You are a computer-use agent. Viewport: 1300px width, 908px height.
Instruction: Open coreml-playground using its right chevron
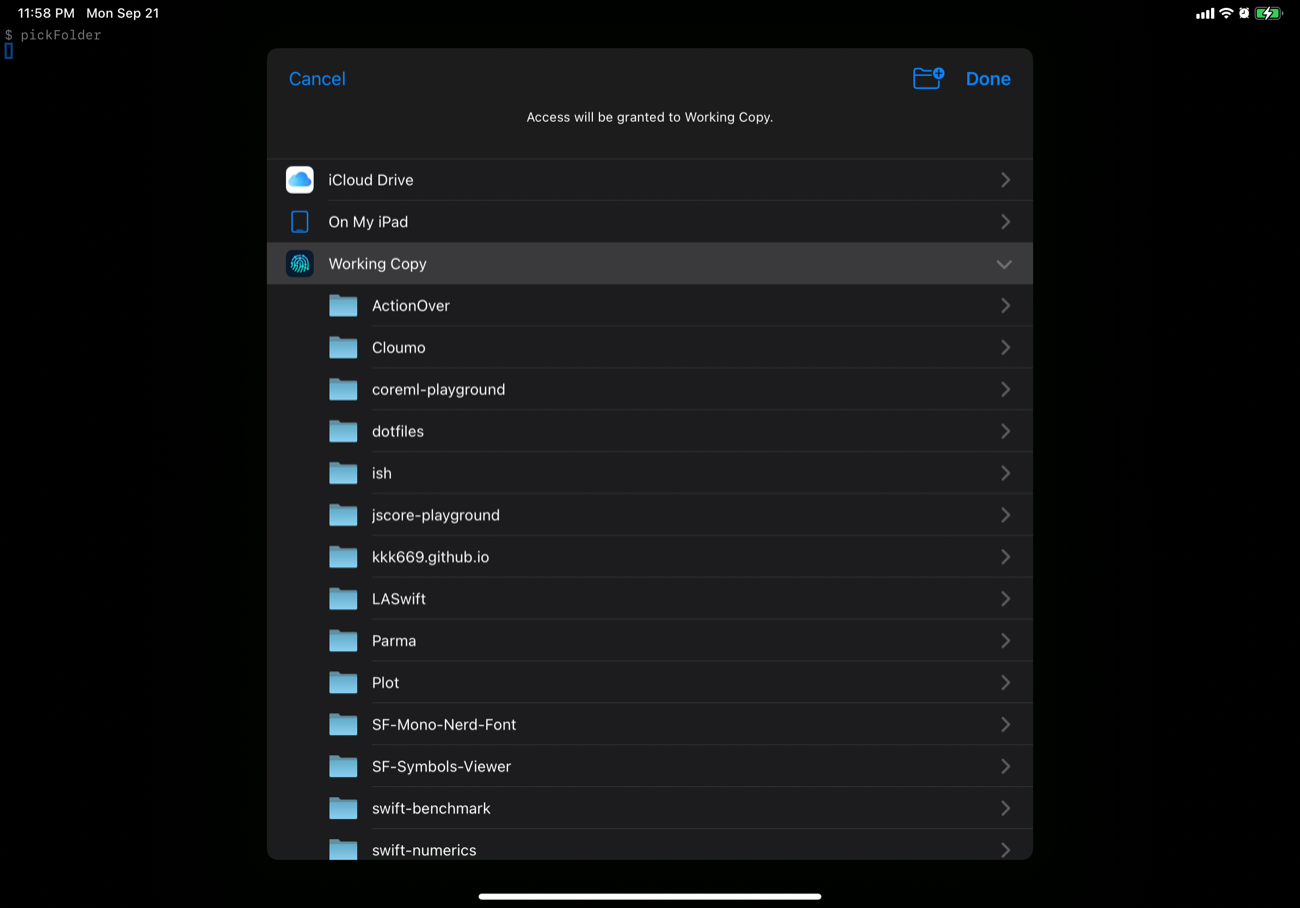pos(1005,390)
